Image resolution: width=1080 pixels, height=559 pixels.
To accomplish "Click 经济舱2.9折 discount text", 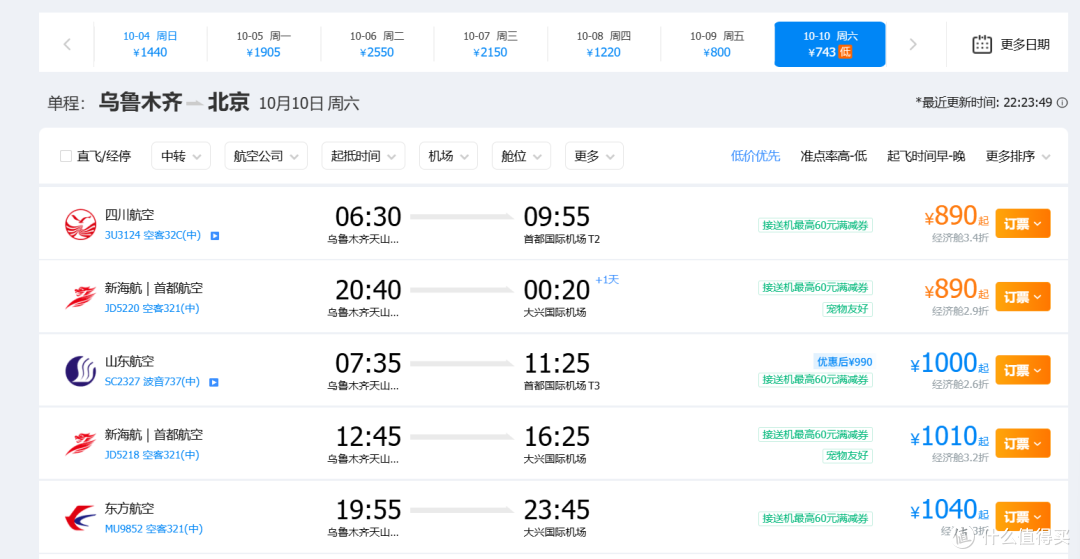I will point(960,311).
